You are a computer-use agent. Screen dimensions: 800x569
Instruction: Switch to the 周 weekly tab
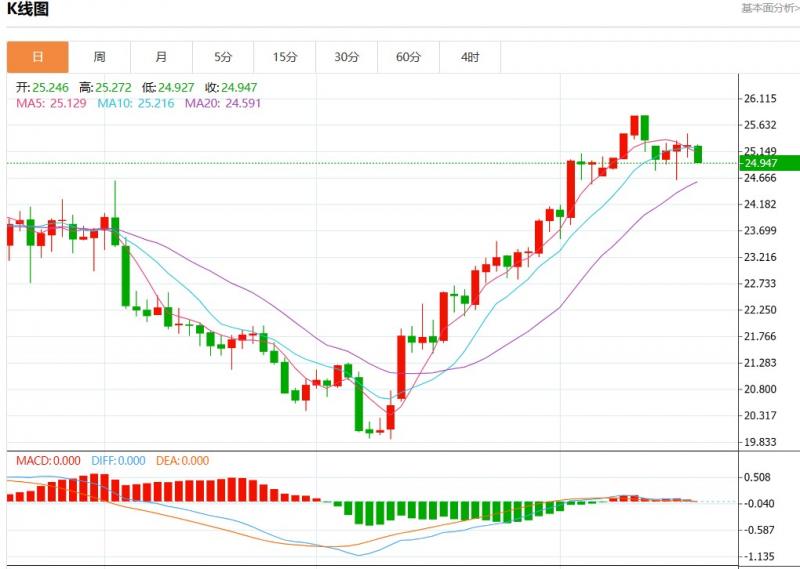(x=99, y=57)
